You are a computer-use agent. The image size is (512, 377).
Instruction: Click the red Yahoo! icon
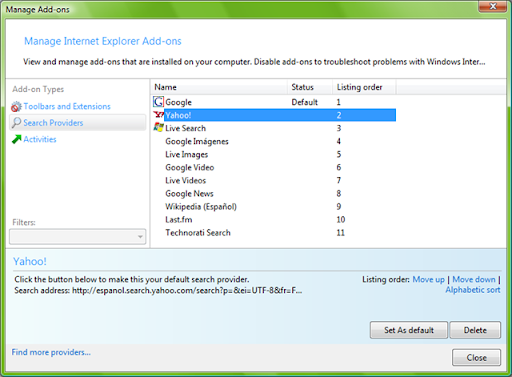click(x=159, y=115)
